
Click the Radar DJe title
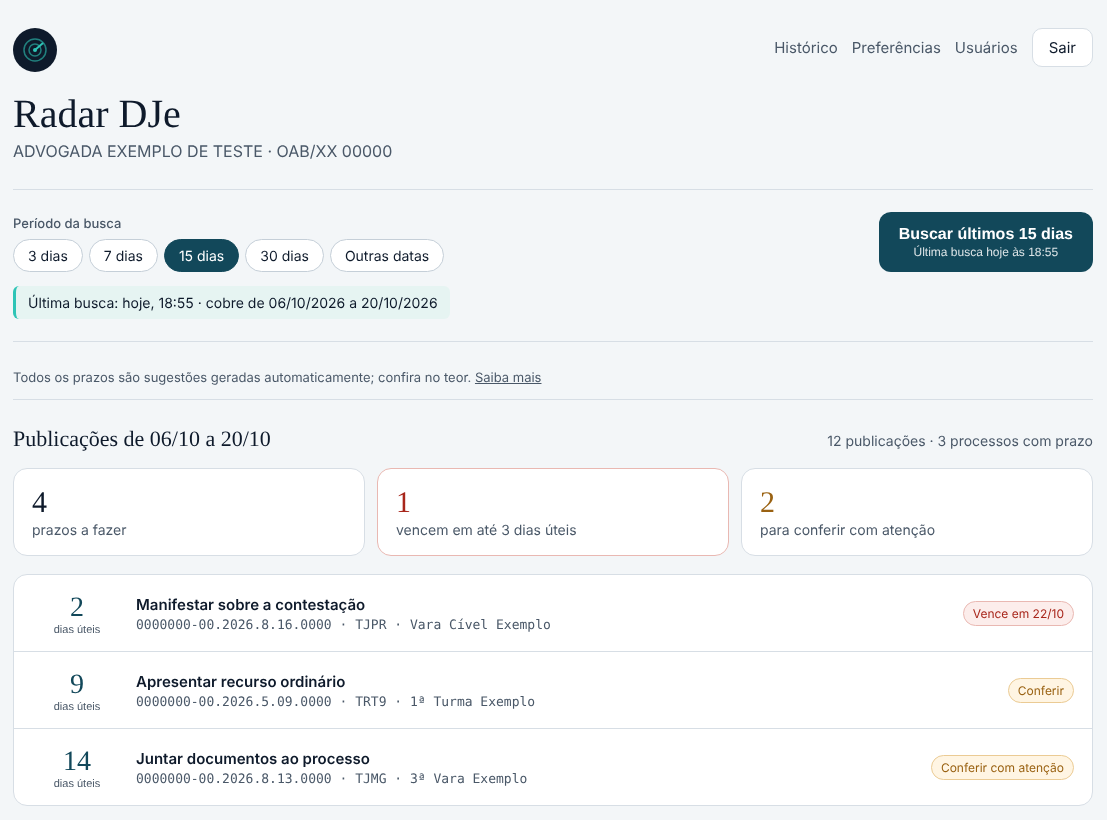click(97, 114)
